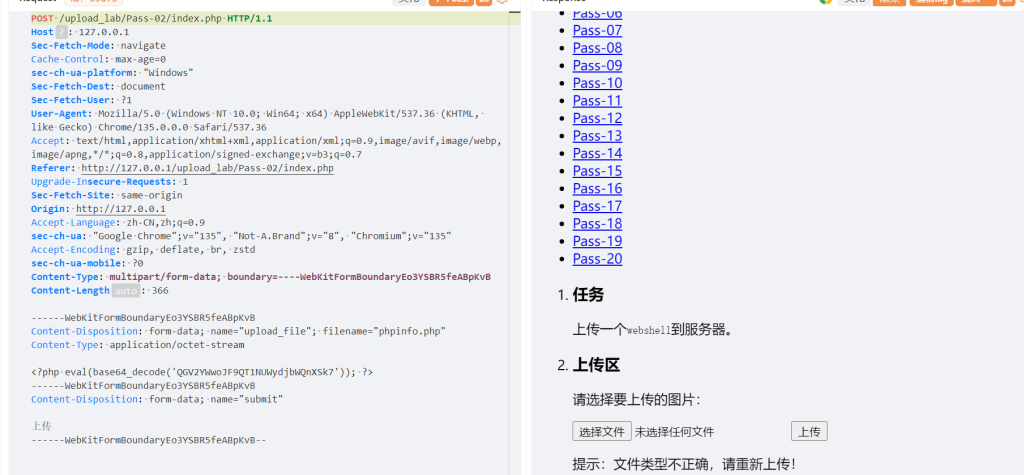Click the 上传 upload button

tap(809, 432)
